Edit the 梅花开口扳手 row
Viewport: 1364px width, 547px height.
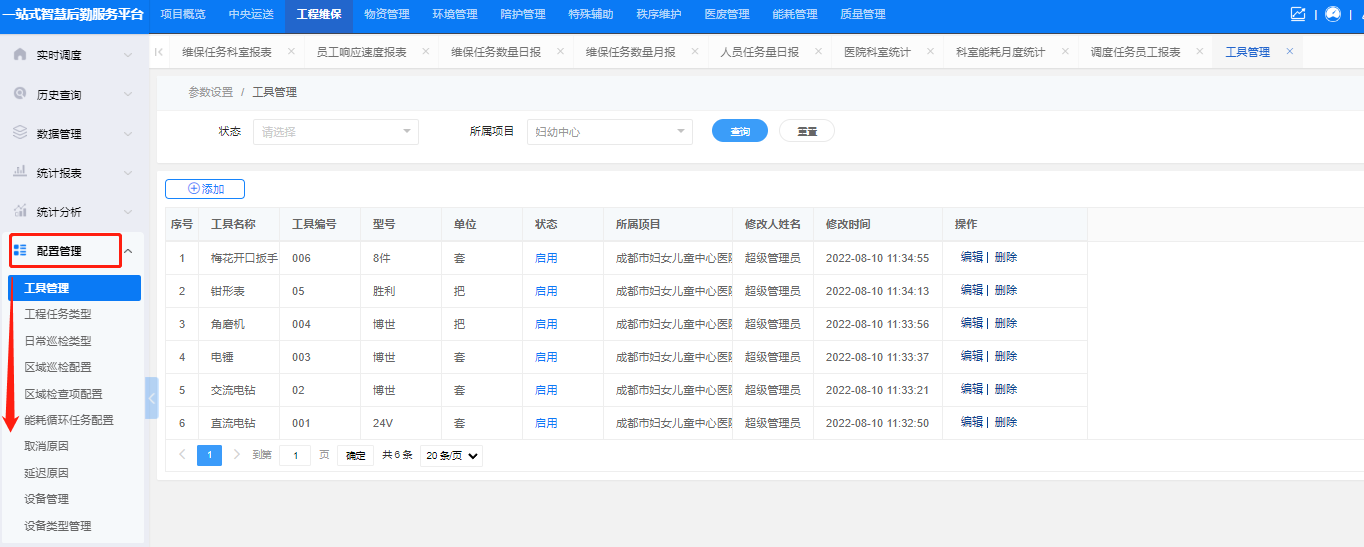pyautogui.click(x=971, y=257)
